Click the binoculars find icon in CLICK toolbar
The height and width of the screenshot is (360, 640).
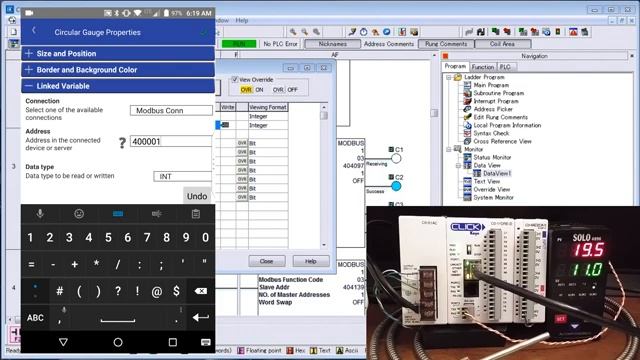coord(480,32)
